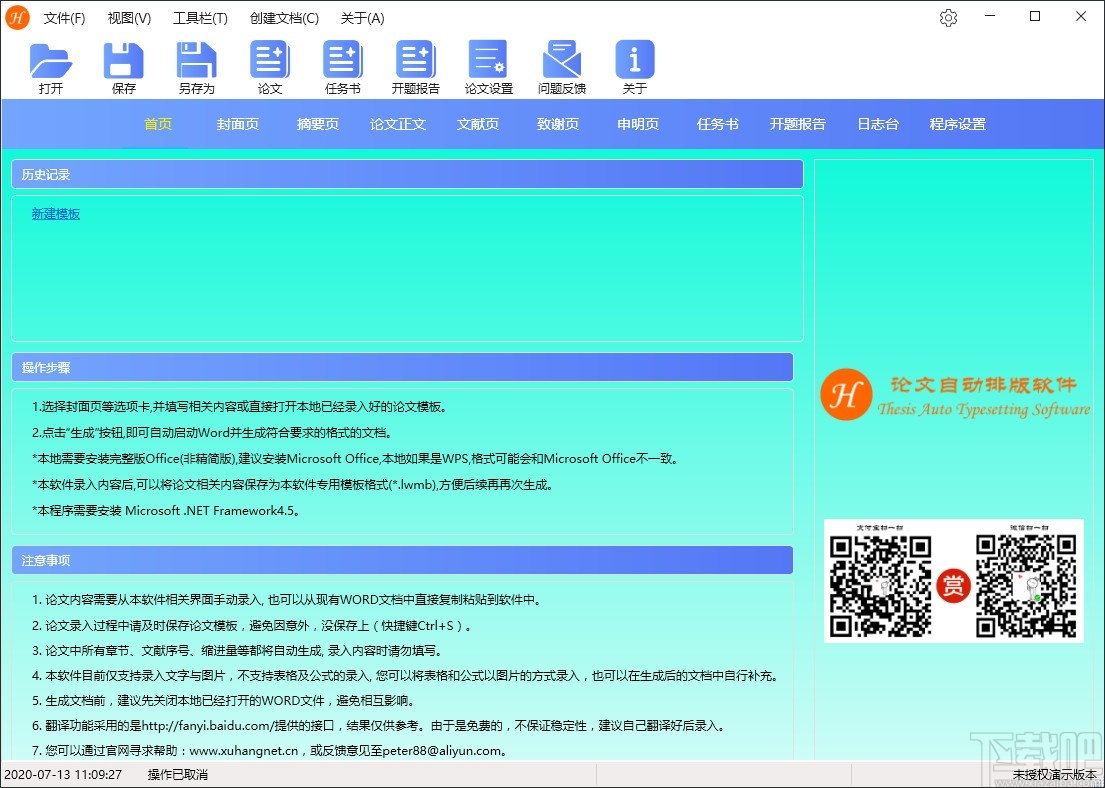
Task: Switch to the 封面页 tab
Action: pyautogui.click(x=237, y=124)
